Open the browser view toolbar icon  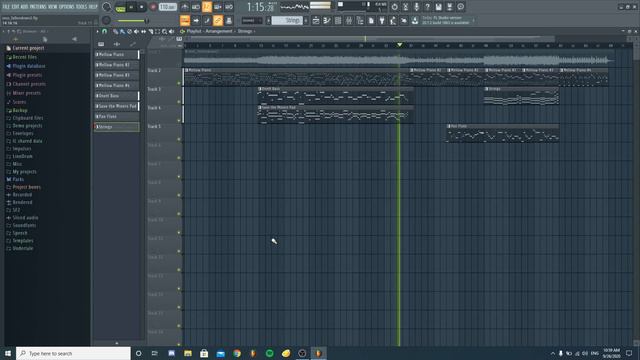(360, 20)
